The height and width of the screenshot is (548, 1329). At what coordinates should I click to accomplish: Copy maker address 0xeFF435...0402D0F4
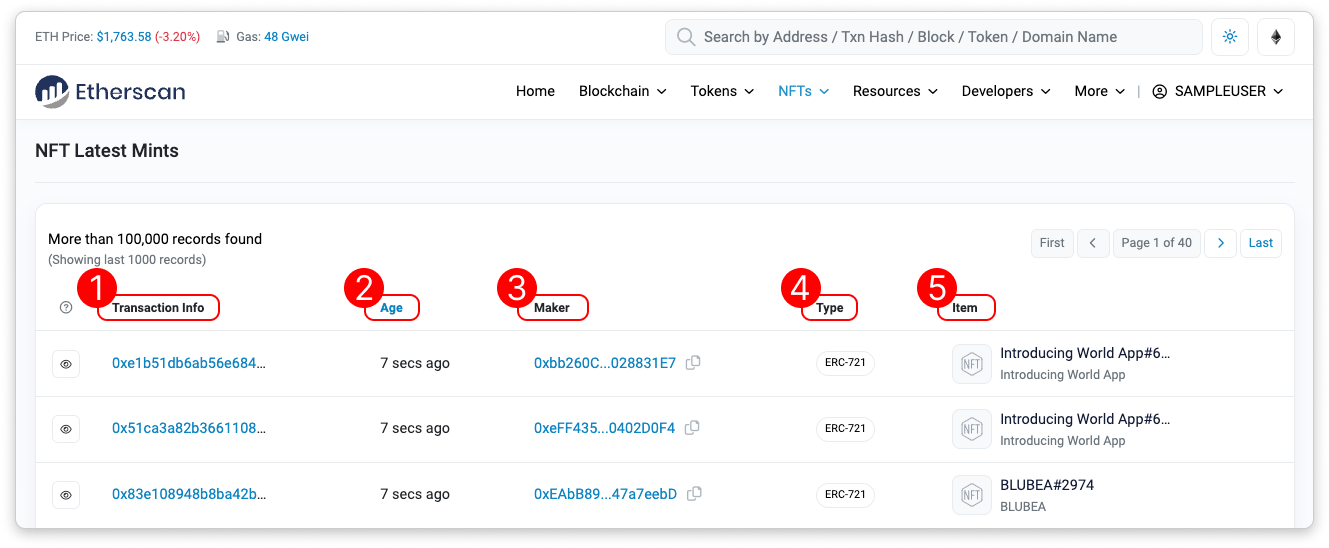(x=692, y=428)
